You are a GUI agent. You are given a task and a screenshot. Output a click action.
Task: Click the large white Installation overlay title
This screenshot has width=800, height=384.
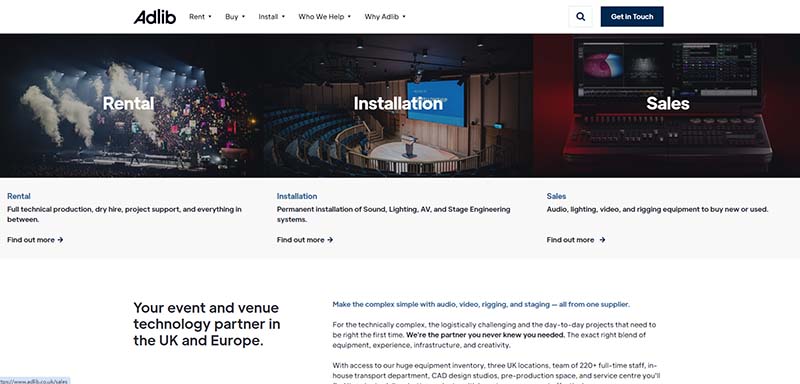coord(398,104)
